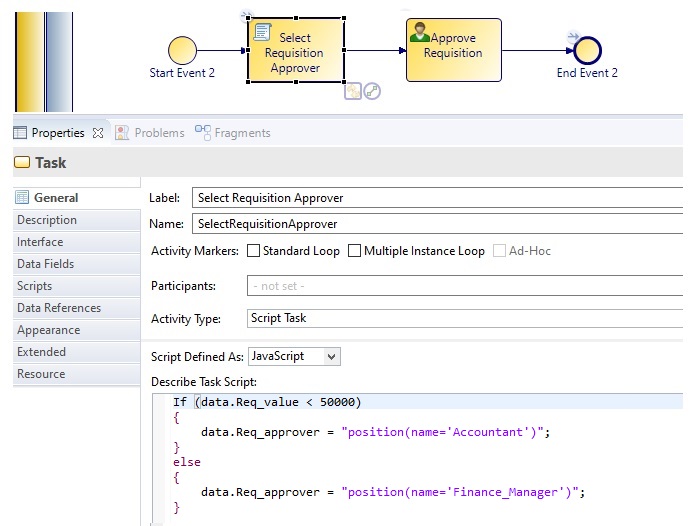Screen dimensions: 694x526
Task: Click user icon on Approve Requisition task
Action: pyautogui.click(x=420, y=33)
